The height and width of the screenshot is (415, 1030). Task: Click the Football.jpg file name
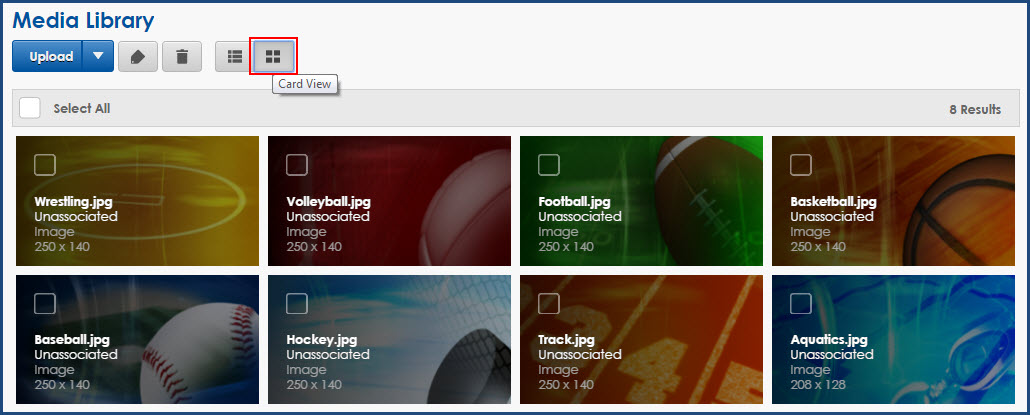click(x=574, y=202)
